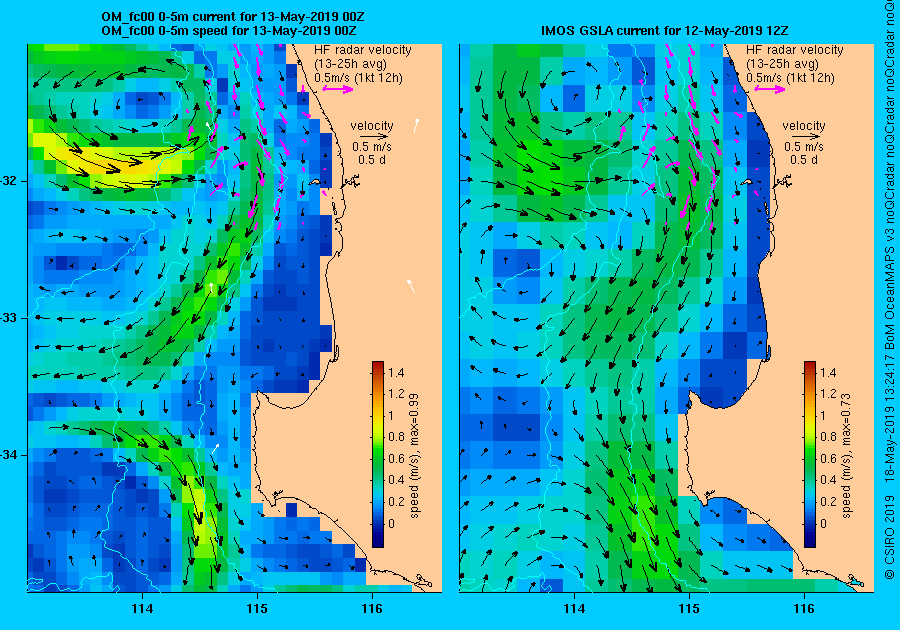Screen dimensions: 900x630
Task: Click the 1.4 tick label on right color bar
Action: click(x=828, y=372)
